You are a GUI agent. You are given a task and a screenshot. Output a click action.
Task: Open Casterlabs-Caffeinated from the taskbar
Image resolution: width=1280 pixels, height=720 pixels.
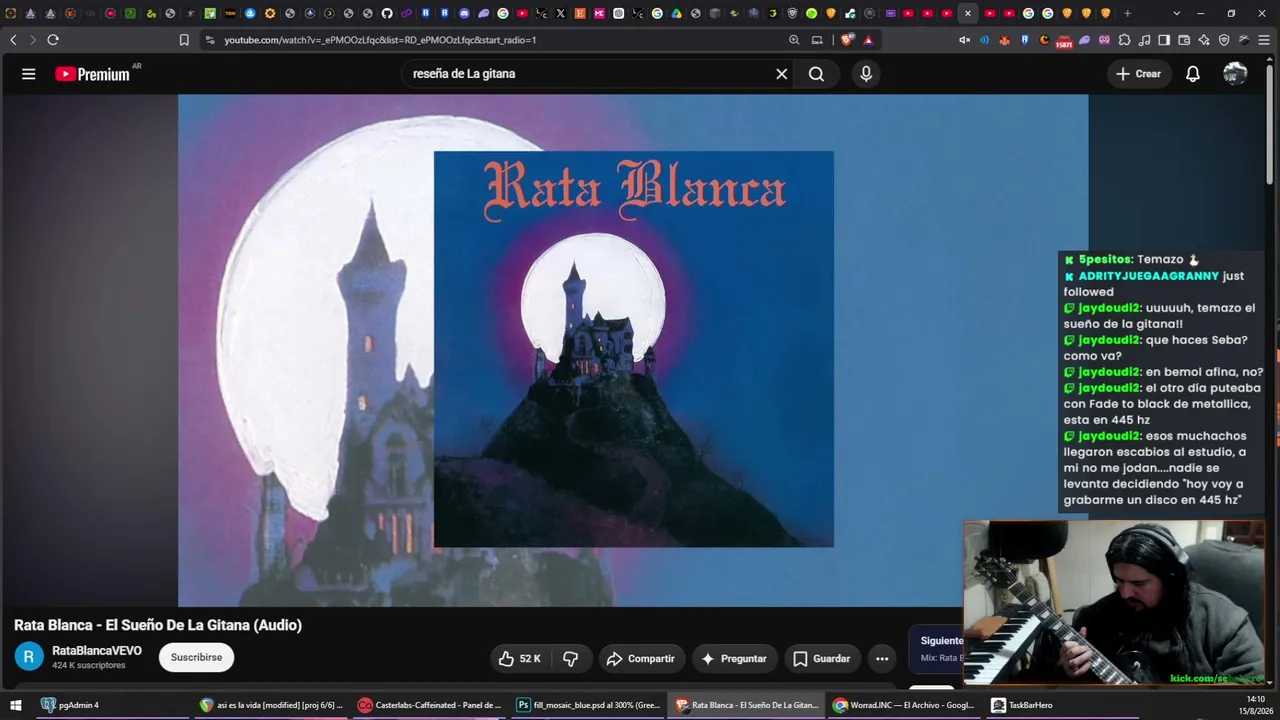430,705
